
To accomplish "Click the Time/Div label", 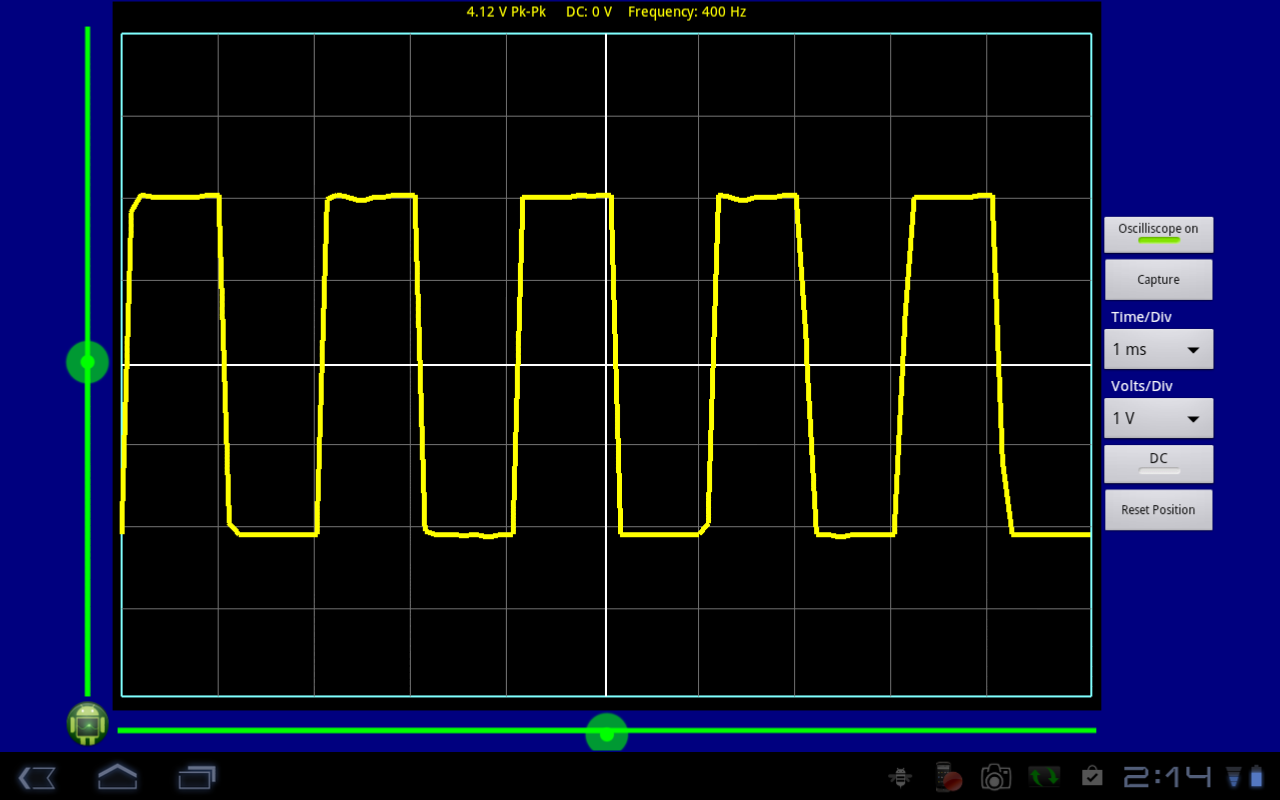I will 1141,317.
